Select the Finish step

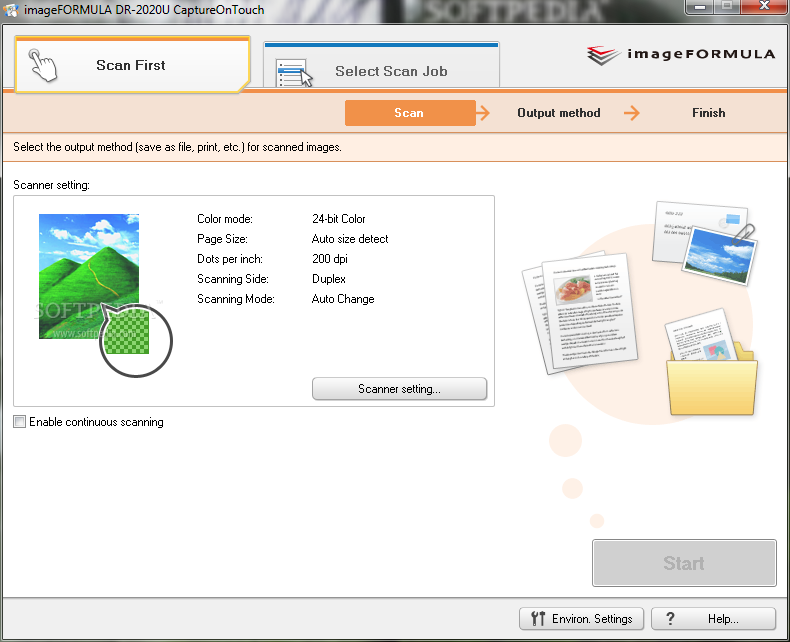[x=708, y=113]
